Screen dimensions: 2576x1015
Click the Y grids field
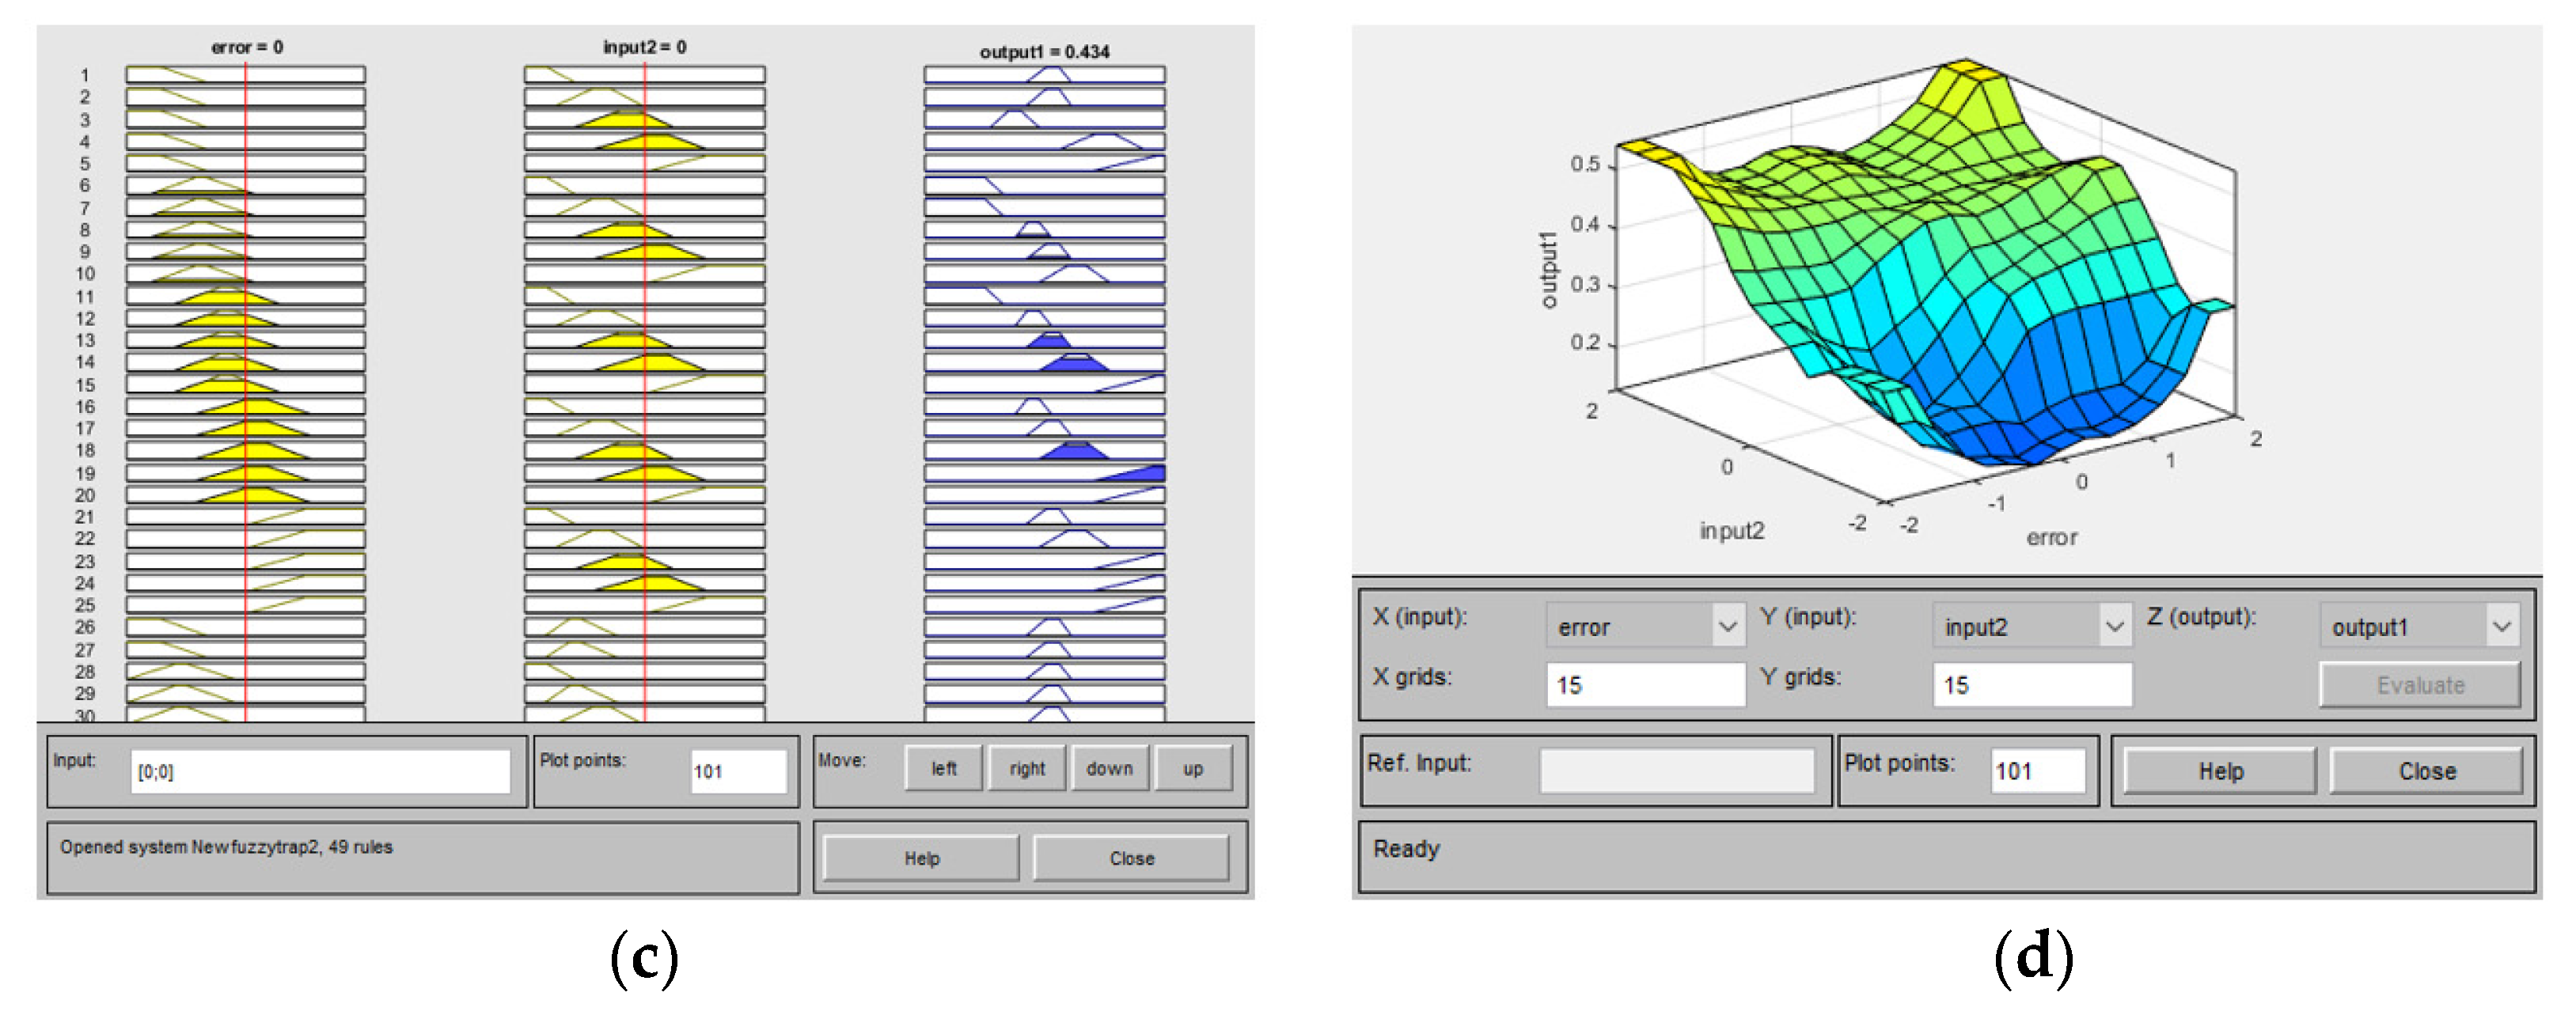[x=2031, y=685]
